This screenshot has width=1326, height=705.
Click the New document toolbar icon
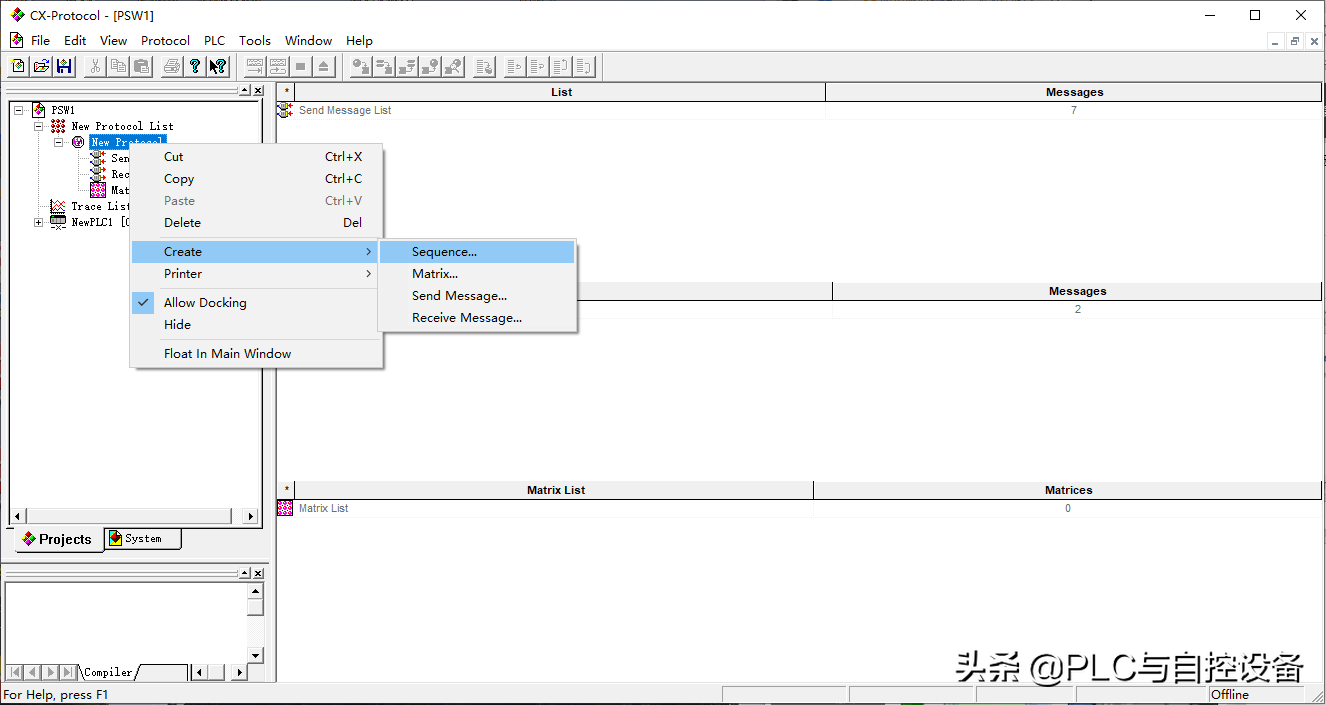pyautogui.click(x=18, y=67)
